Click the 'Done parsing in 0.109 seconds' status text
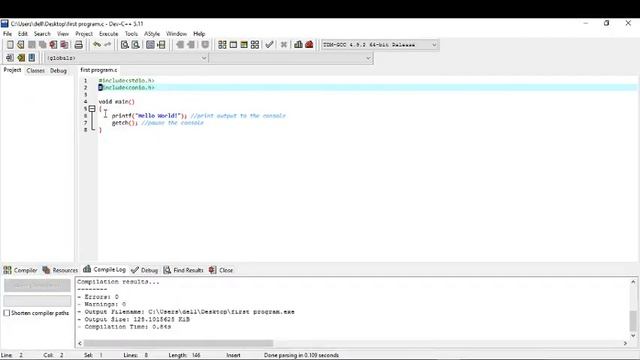The image size is (640, 360). 301,355
